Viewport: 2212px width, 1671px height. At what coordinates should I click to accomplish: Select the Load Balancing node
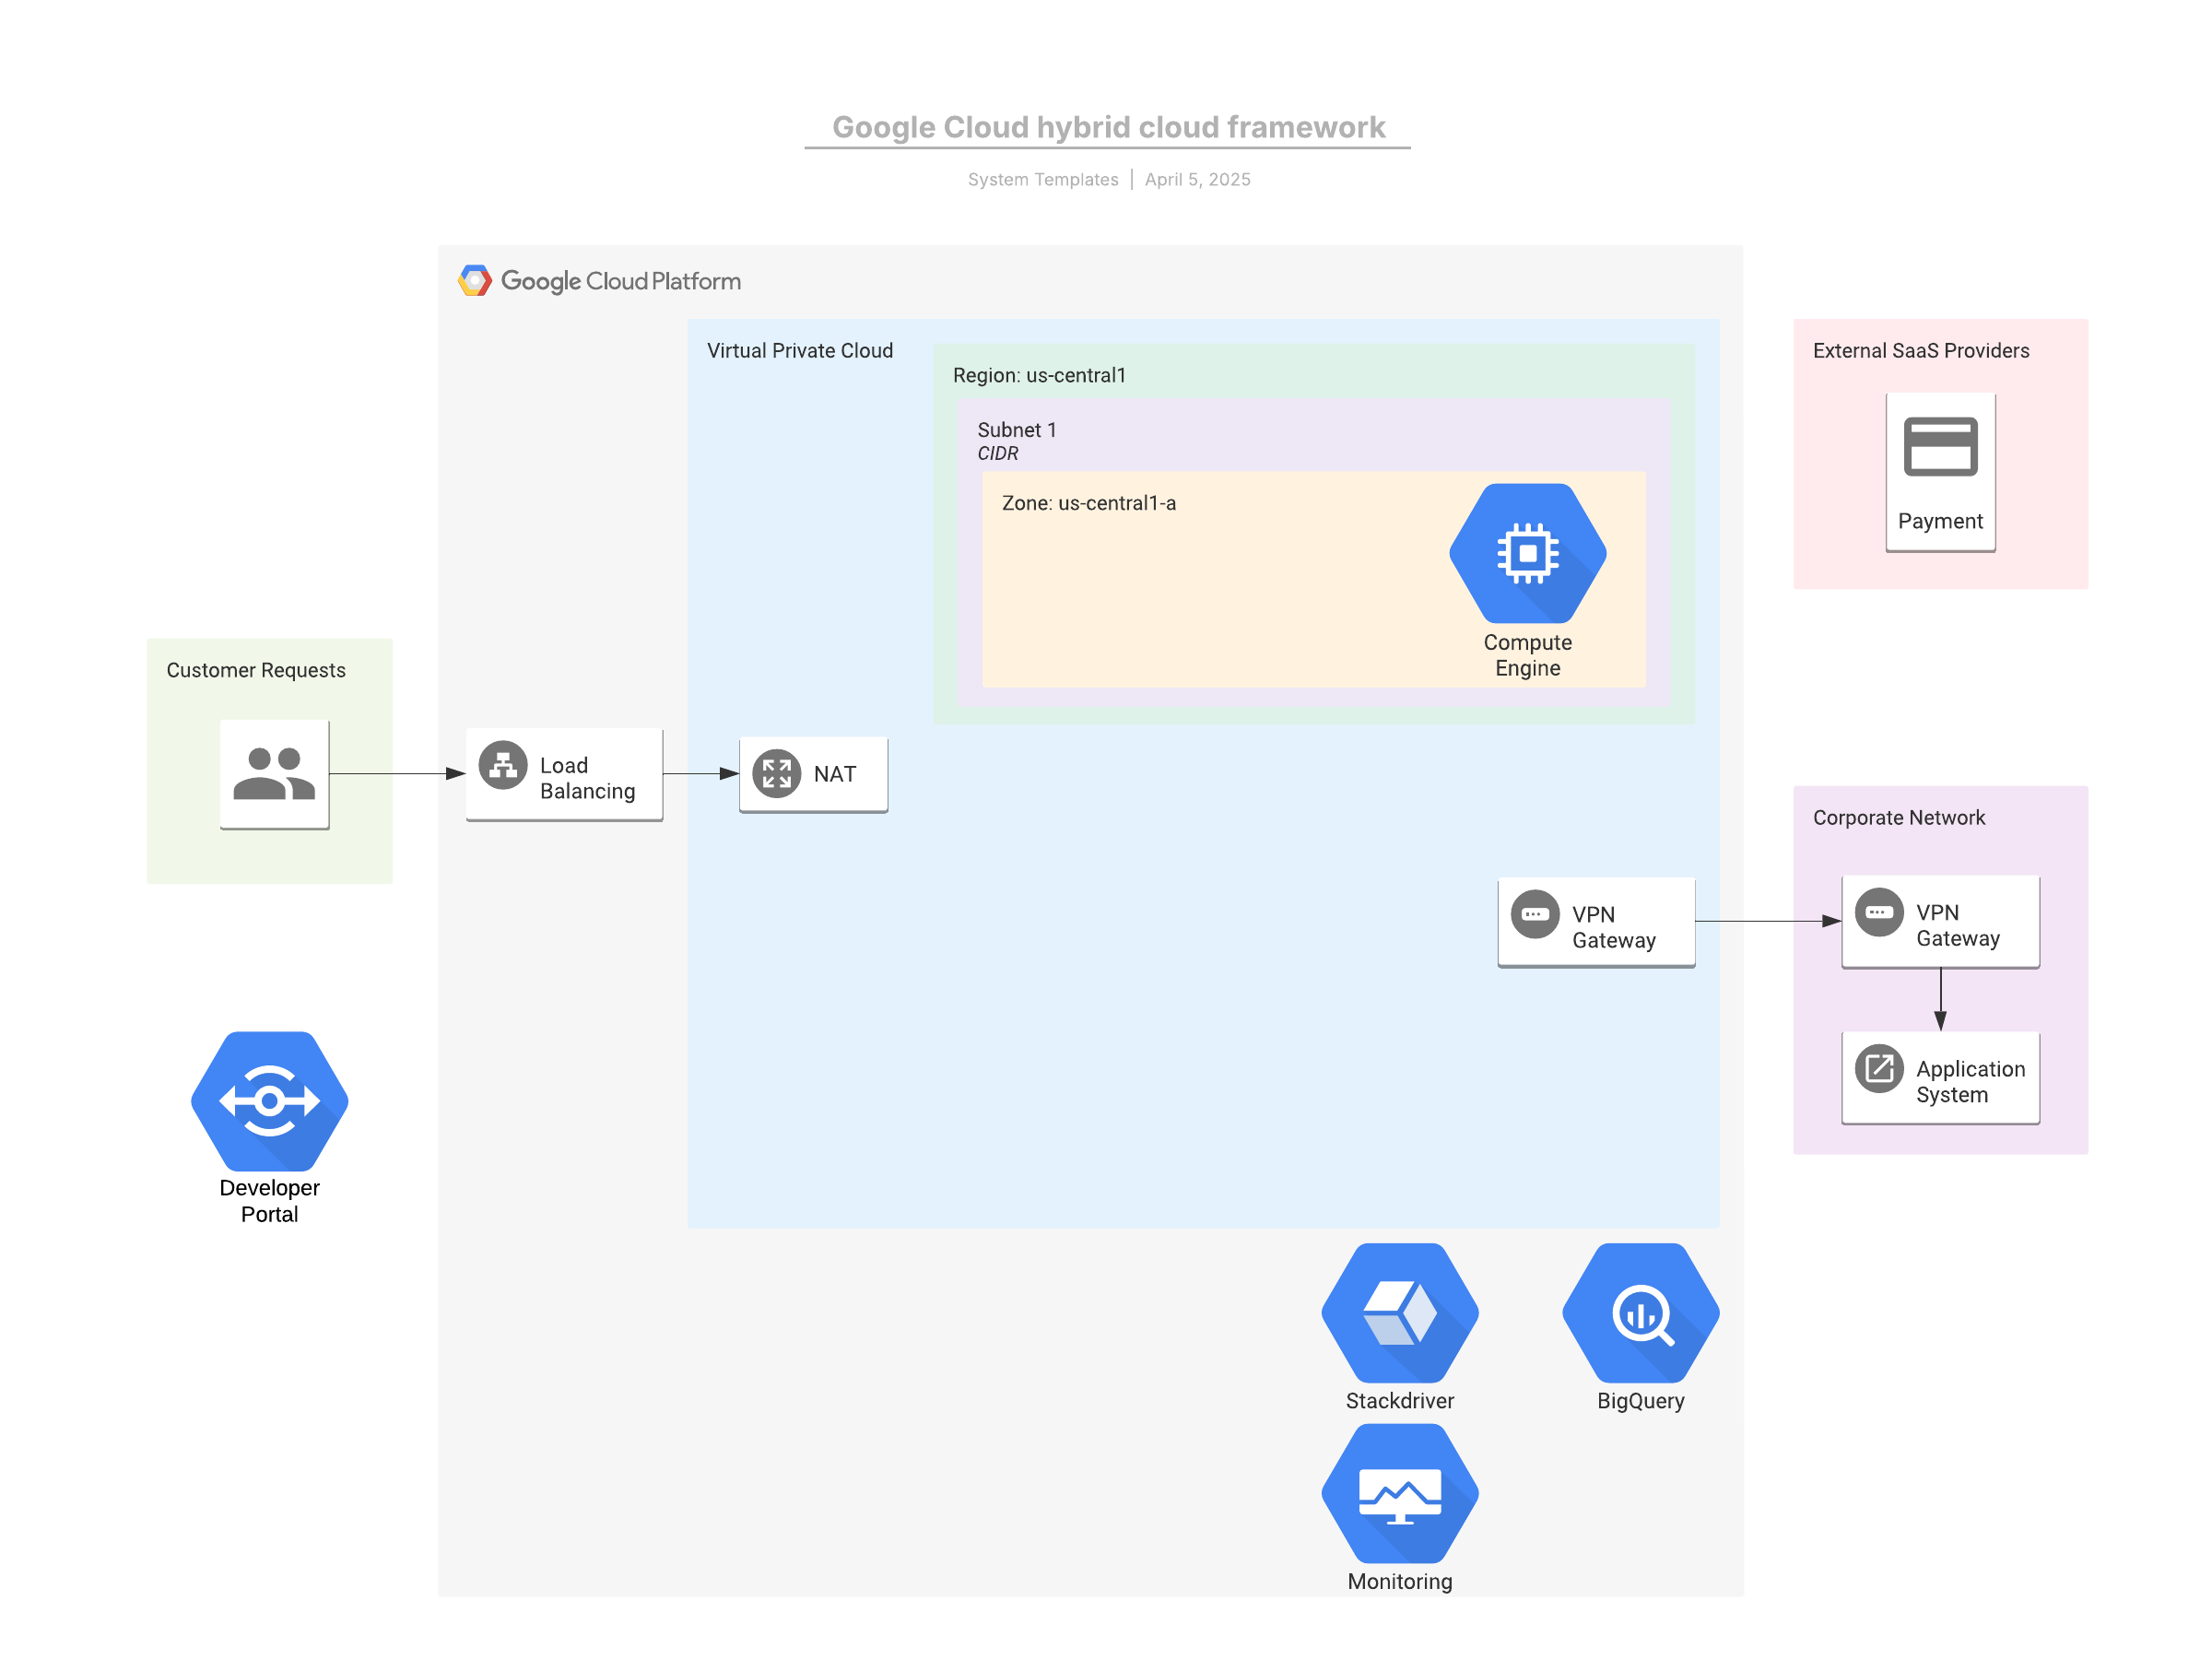coord(564,775)
